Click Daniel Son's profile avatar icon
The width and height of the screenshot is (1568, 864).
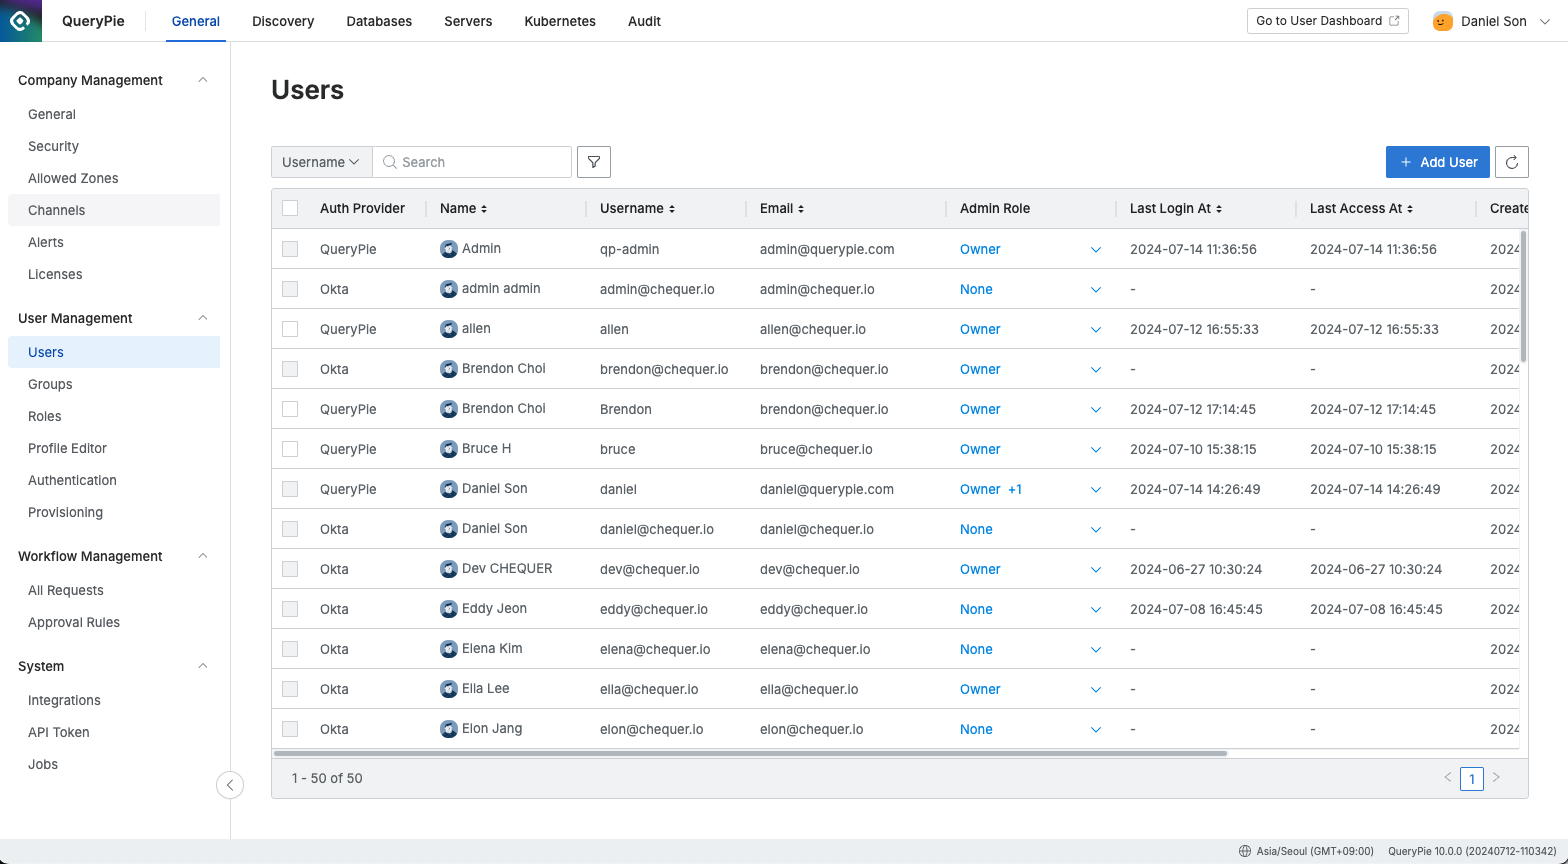coord(1442,21)
